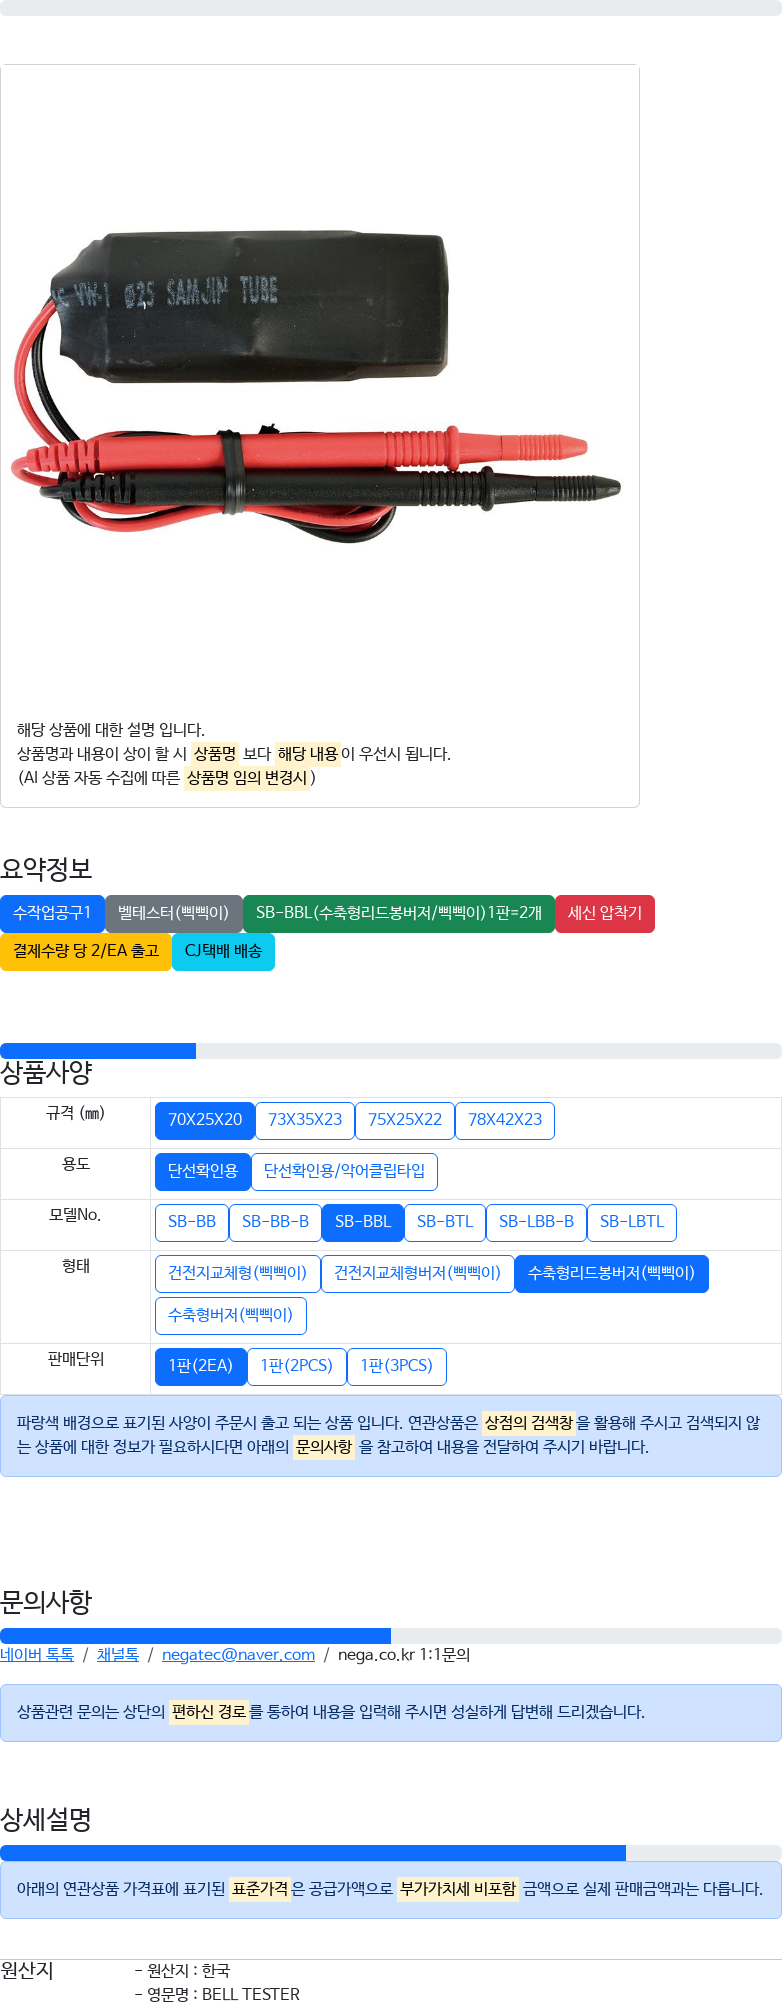Image resolution: width=782 pixels, height=2008 pixels.
Task: Select the 단선확인용 usage option
Action: [x=203, y=1171]
